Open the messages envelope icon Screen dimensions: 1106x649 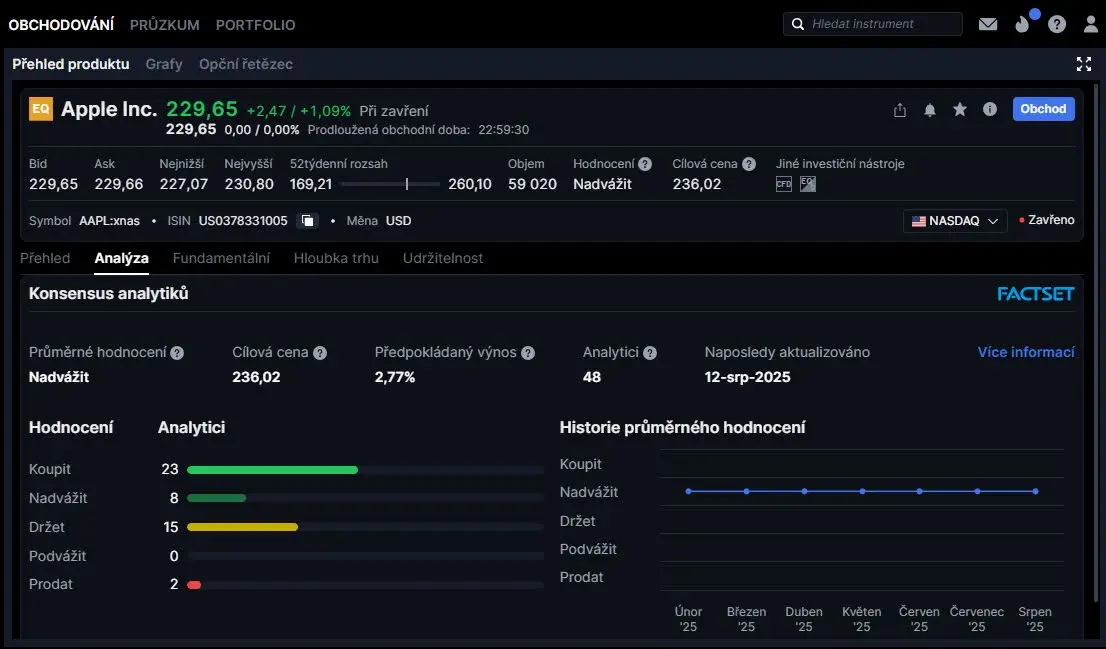click(x=988, y=24)
